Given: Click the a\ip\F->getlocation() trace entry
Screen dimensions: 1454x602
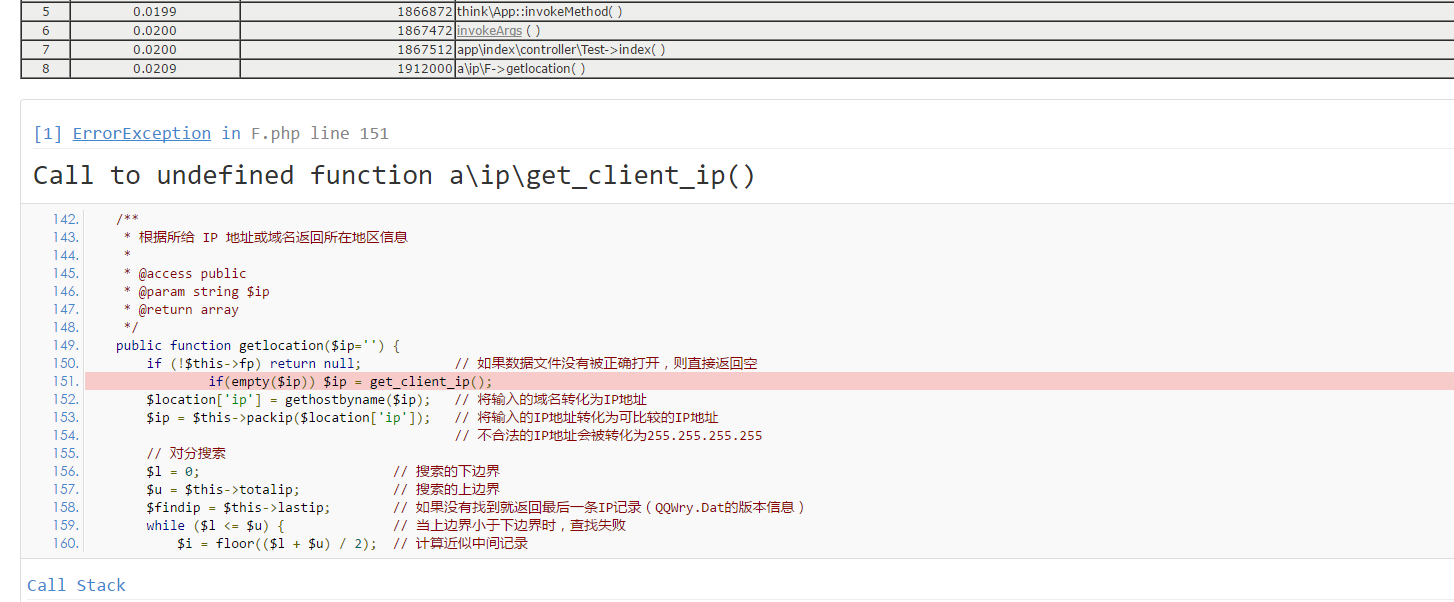Looking at the screenshot, I should pos(521,69).
